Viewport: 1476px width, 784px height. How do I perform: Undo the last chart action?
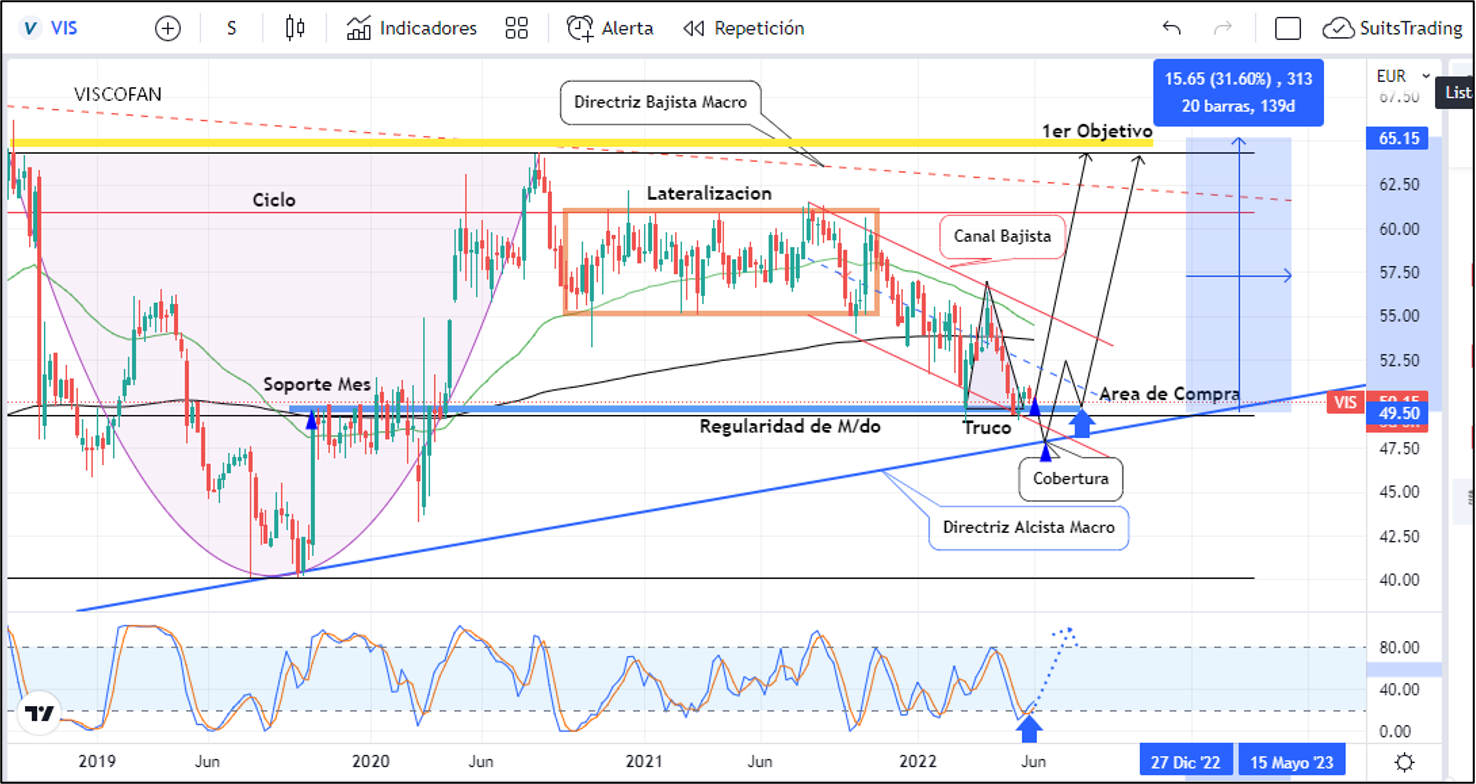[1172, 28]
